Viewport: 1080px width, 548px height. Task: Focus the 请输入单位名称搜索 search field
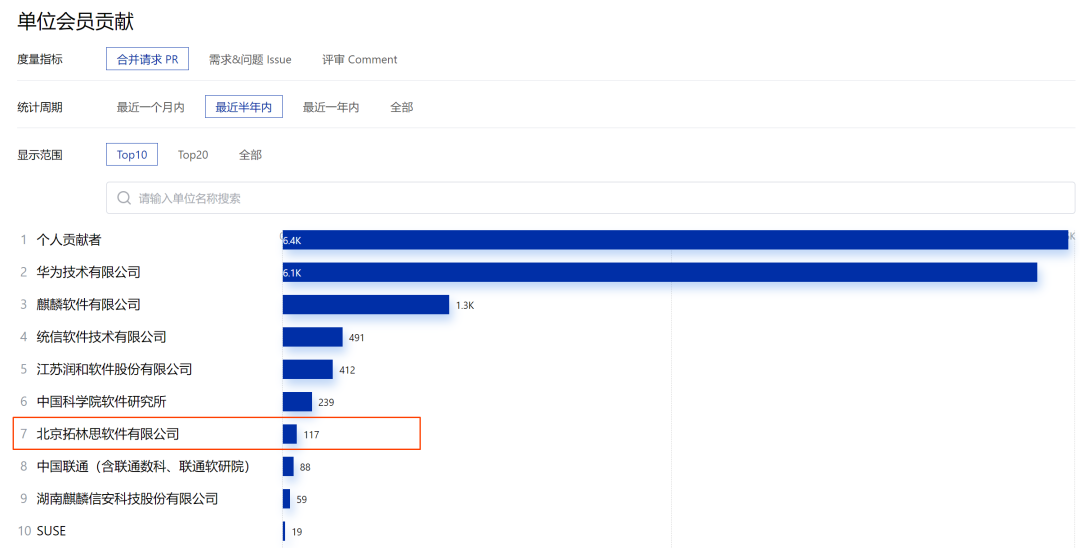[x=590, y=198]
